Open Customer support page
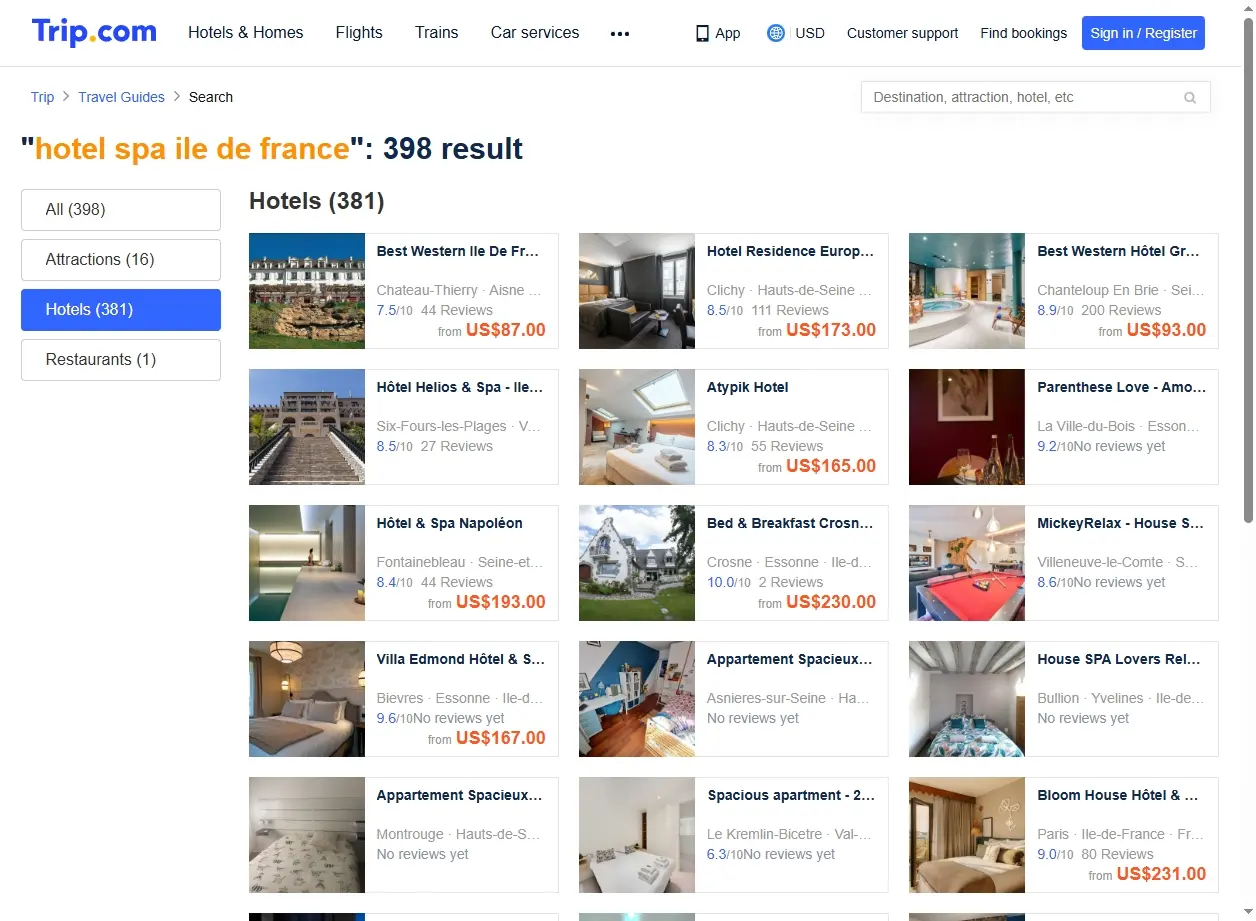Screen dimensions: 1256x921 pos(902,33)
